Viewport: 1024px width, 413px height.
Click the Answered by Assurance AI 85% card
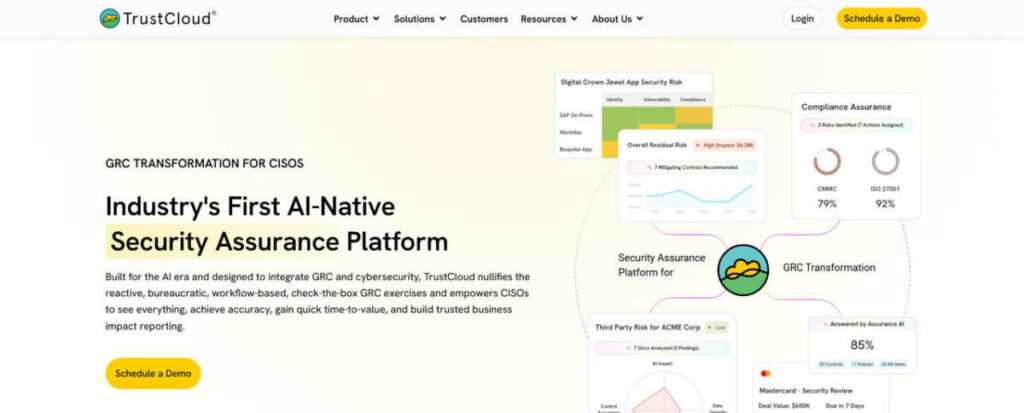tap(862, 345)
